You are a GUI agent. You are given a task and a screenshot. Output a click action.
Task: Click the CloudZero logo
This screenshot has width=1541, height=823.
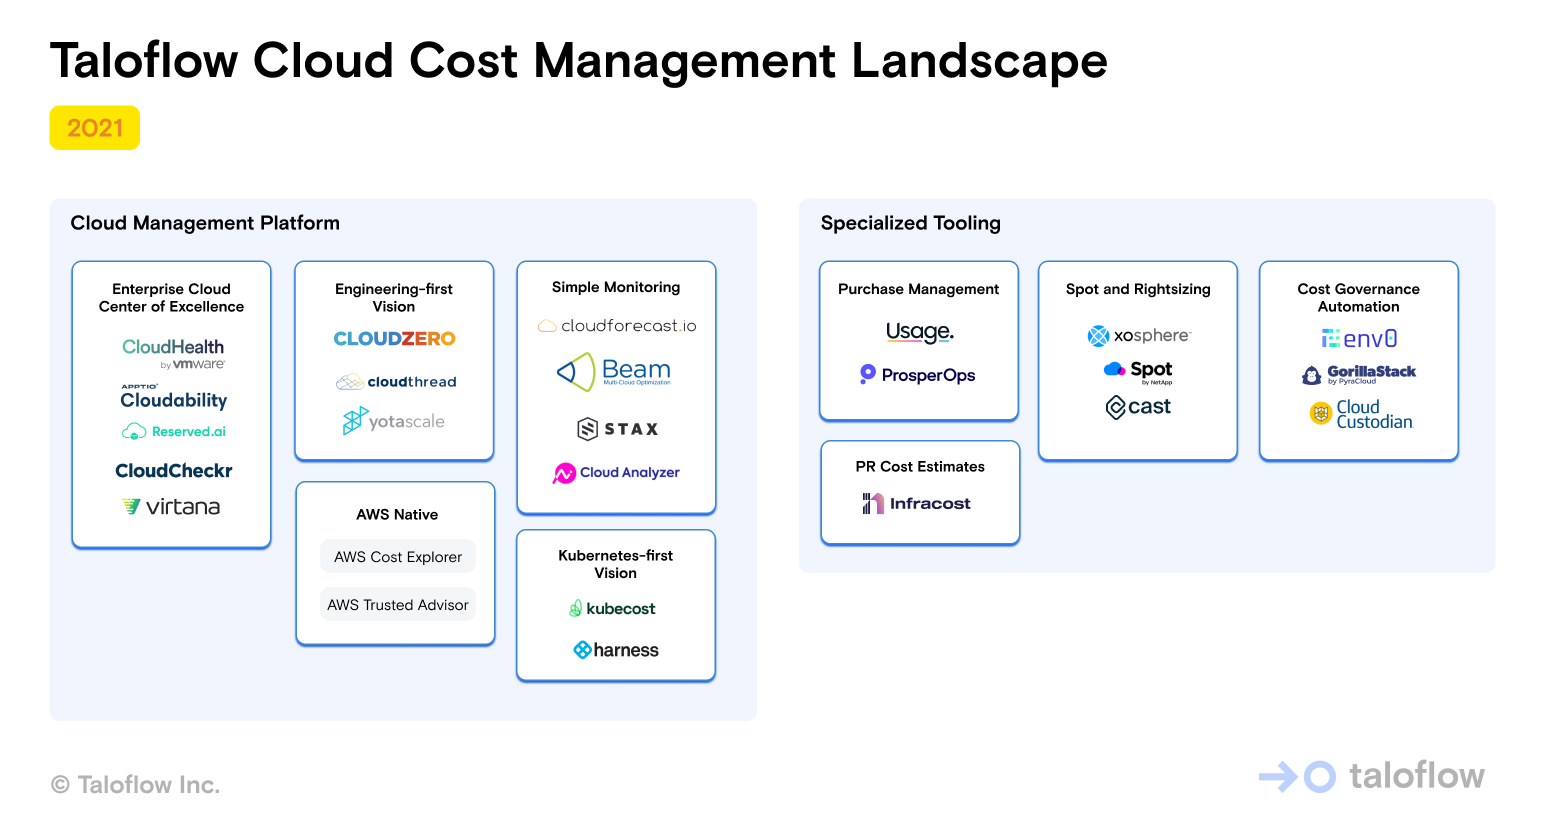click(393, 338)
